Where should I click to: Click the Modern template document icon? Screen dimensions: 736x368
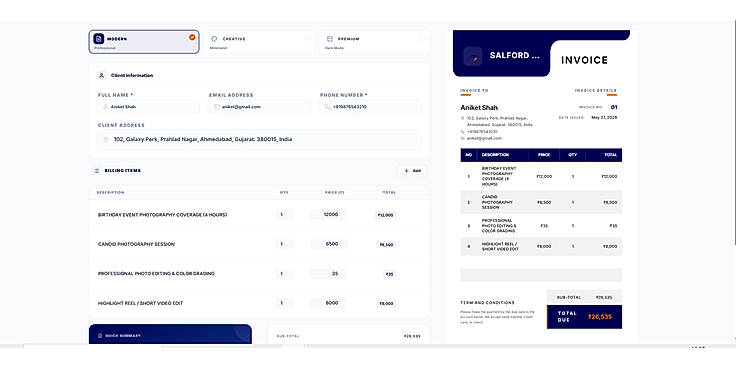click(99, 39)
